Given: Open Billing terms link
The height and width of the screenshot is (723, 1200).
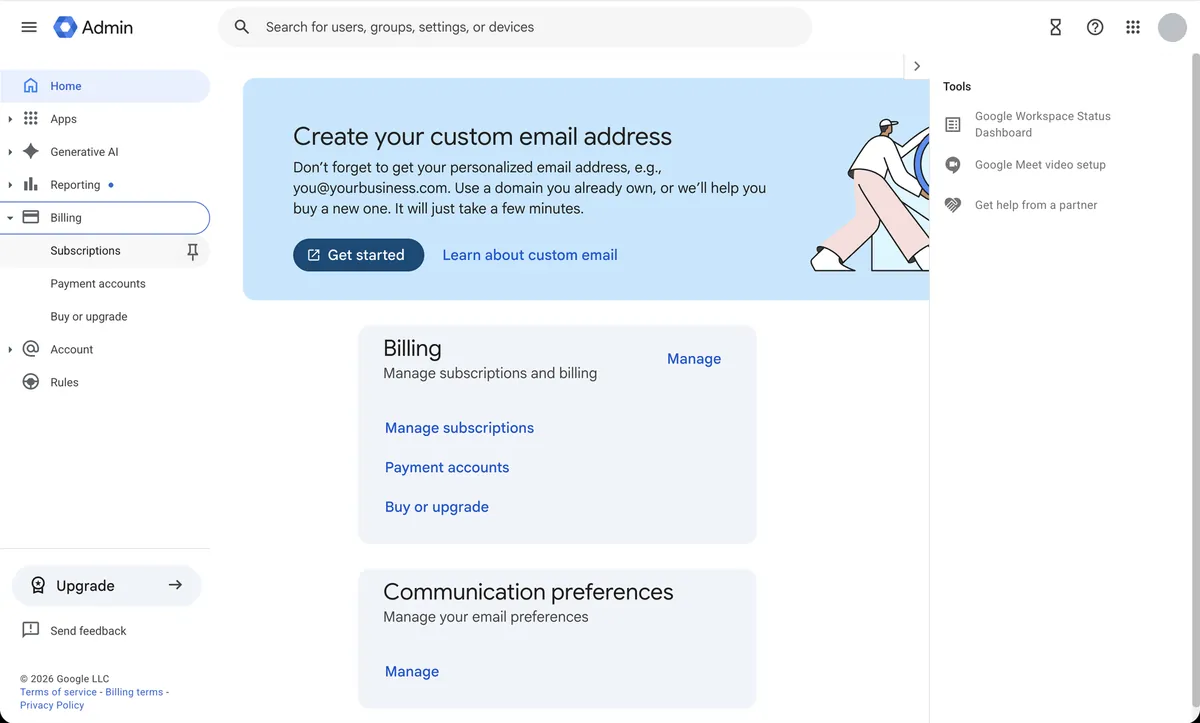Looking at the screenshot, I should 134,692.
